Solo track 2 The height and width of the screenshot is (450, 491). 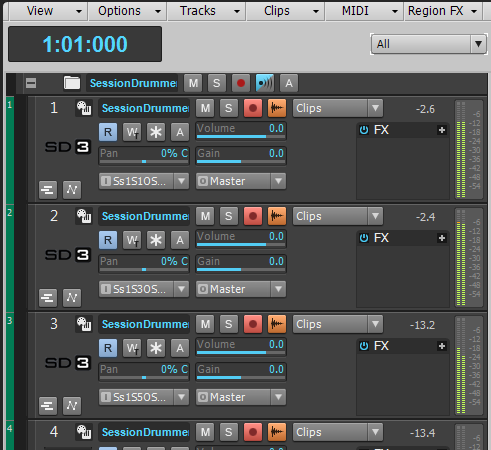click(229, 216)
